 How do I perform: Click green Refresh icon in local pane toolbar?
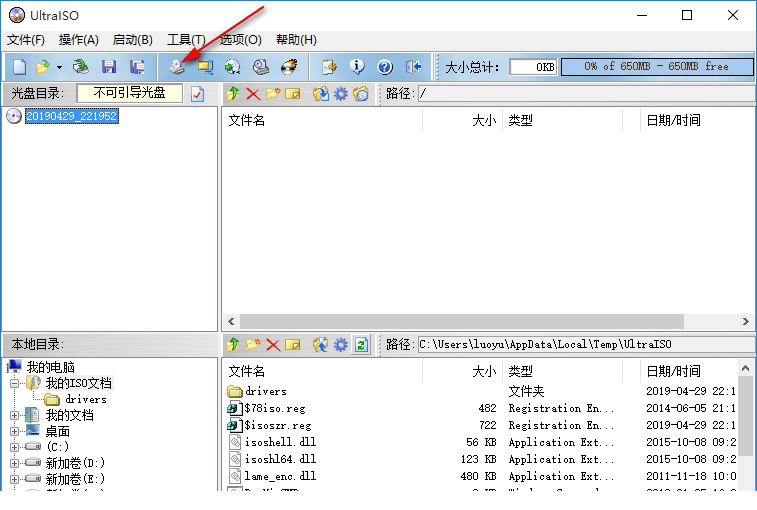(x=361, y=345)
